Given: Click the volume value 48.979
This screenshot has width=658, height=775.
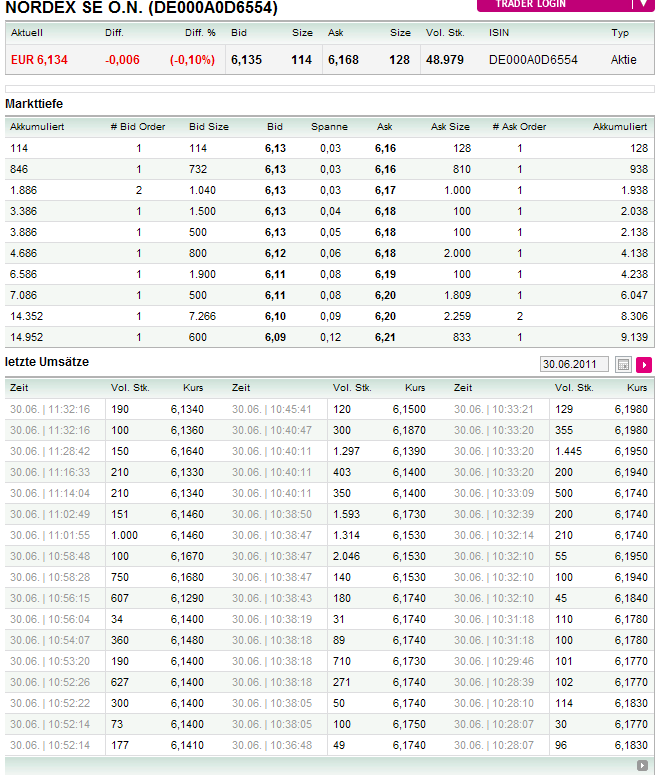Looking at the screenshot, I should point(445,60).
